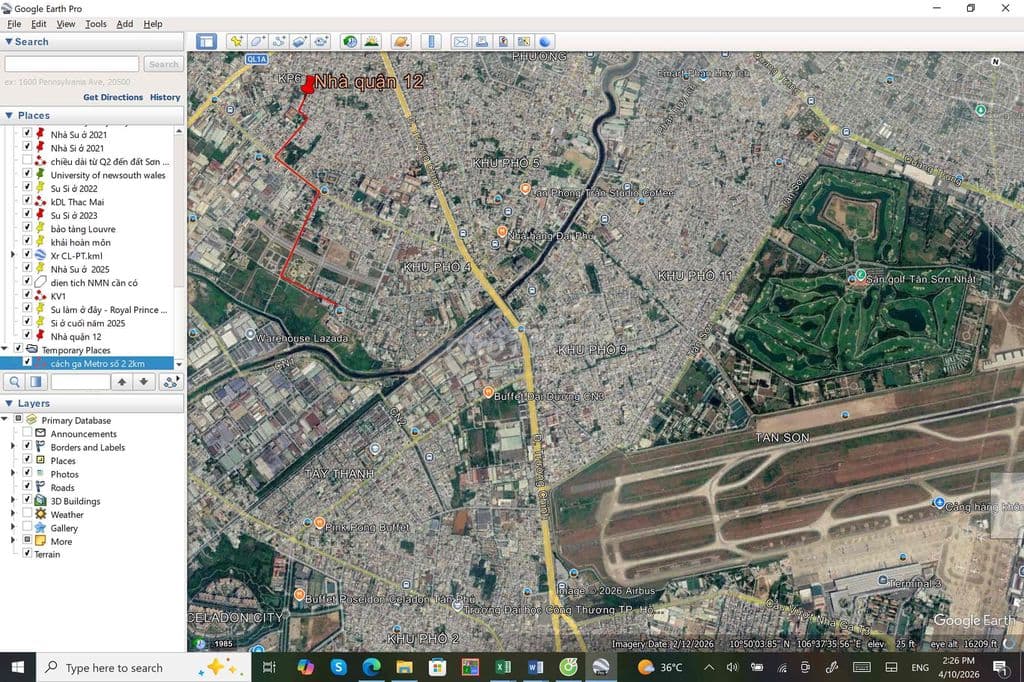
Task: Uncheck the 'Nhà quận 12' place checkbox
Action: coord(27,337)
